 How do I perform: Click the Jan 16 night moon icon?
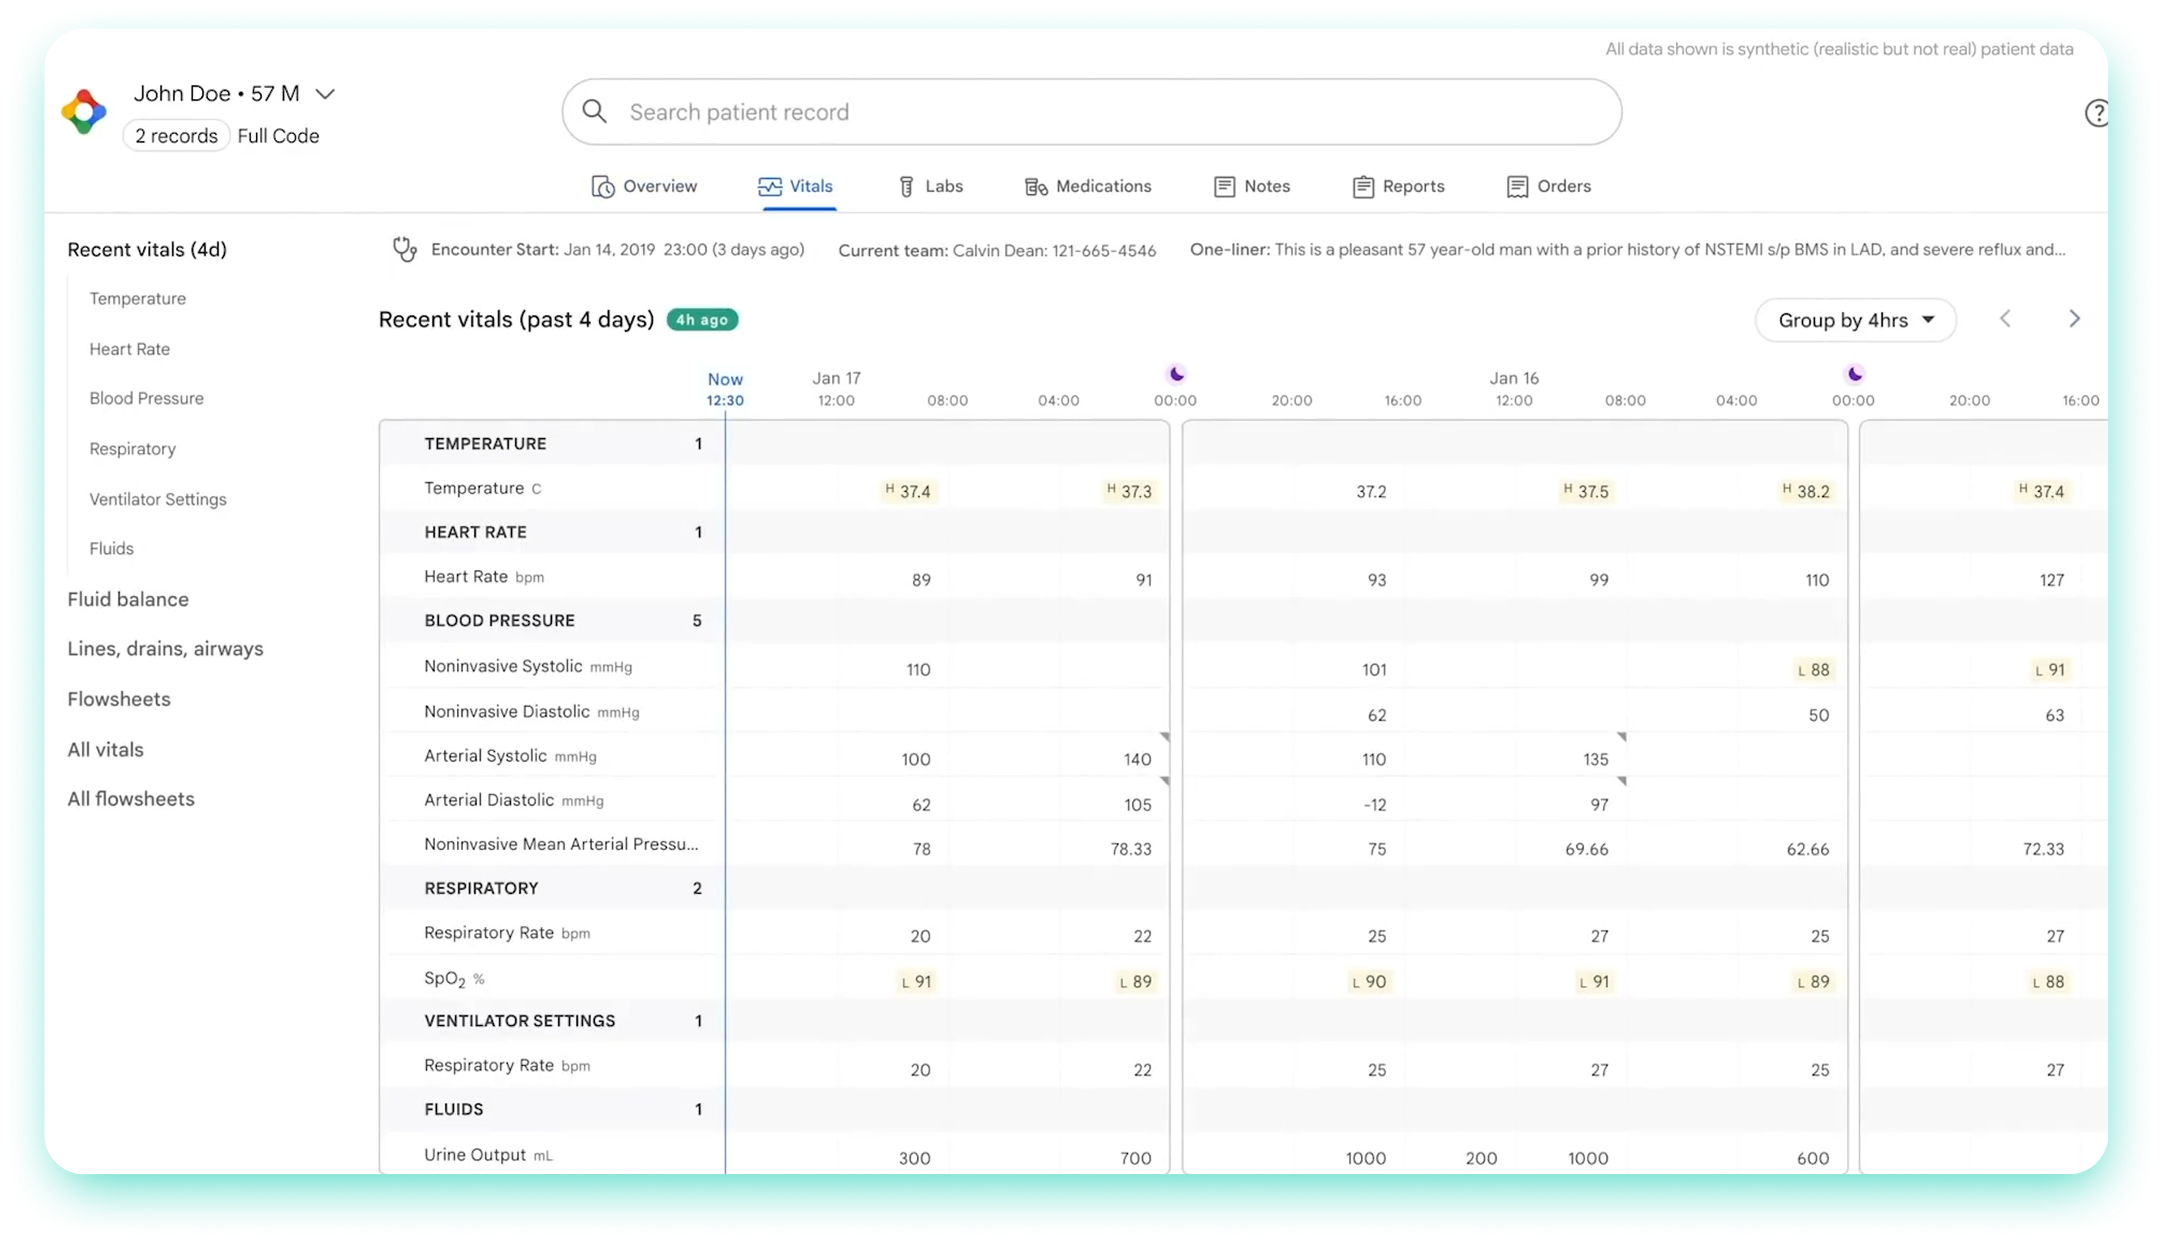[x=1855, y=374]
